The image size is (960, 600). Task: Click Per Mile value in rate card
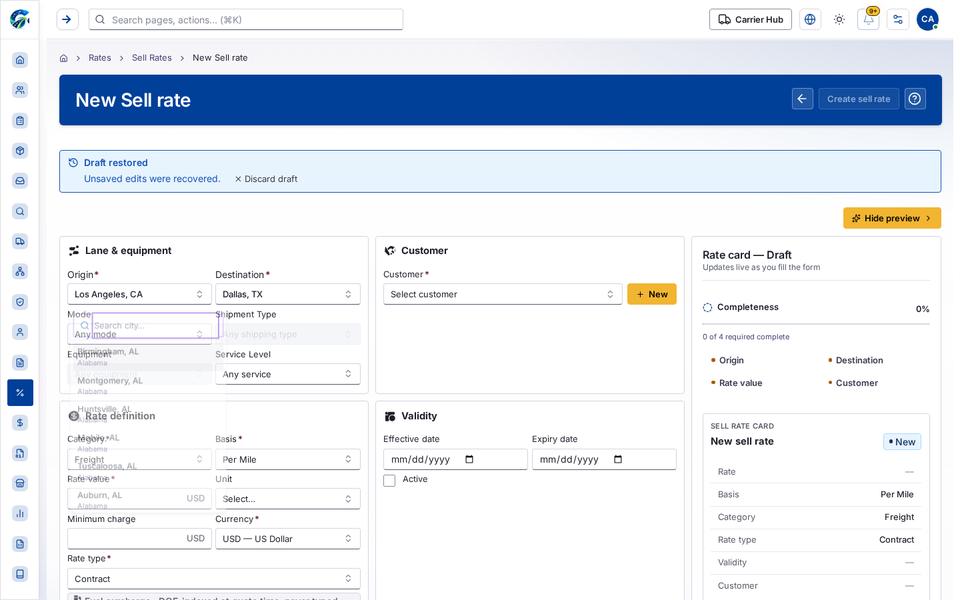(x=896, y=495)
